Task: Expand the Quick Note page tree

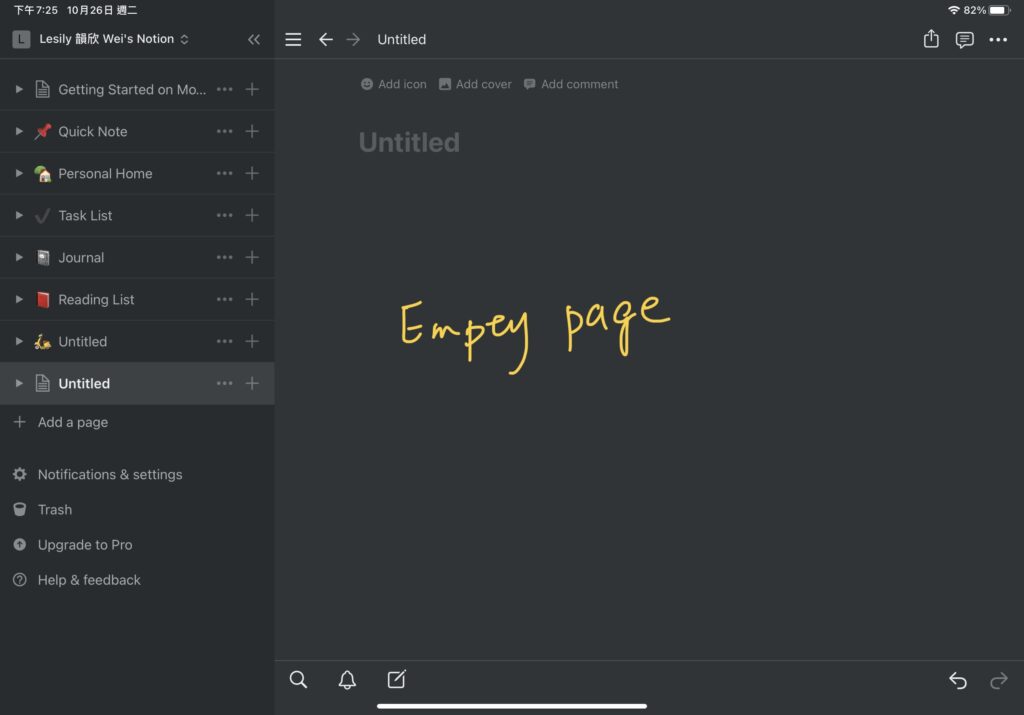Action: click(x=19, y=131)
